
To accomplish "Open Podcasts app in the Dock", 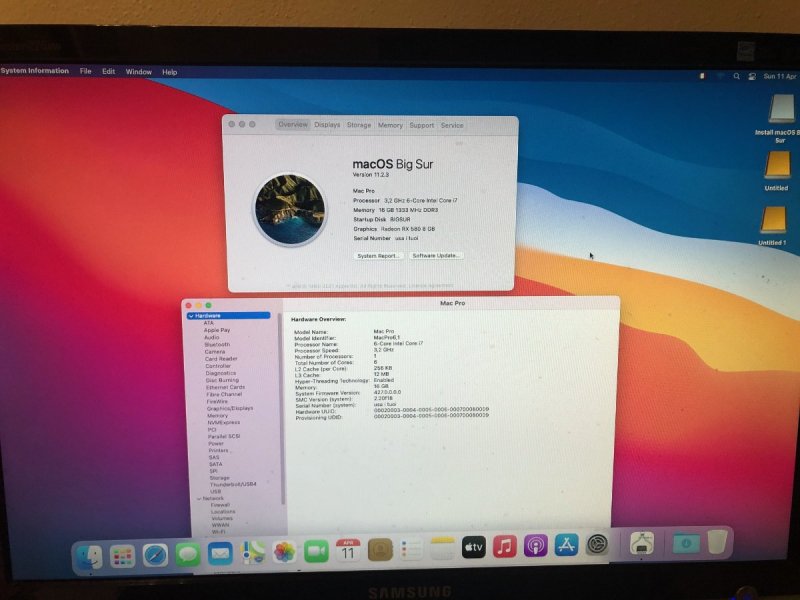I will coord(536,546).
